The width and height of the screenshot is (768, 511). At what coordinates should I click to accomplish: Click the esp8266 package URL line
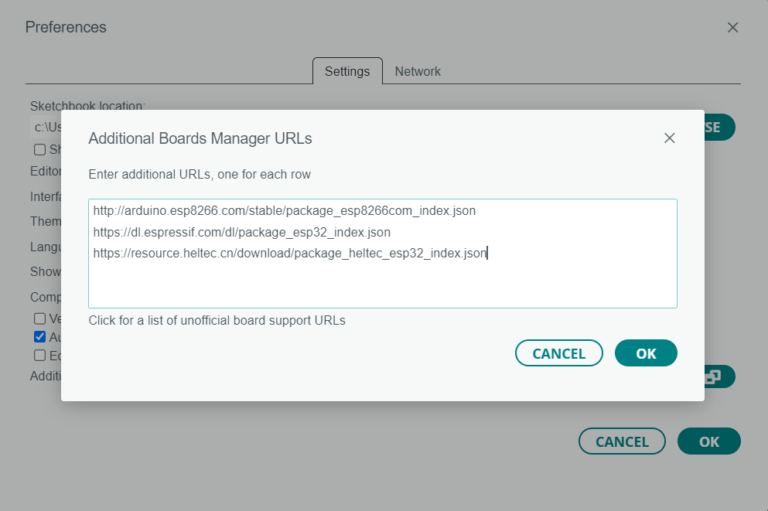point(284,211)
